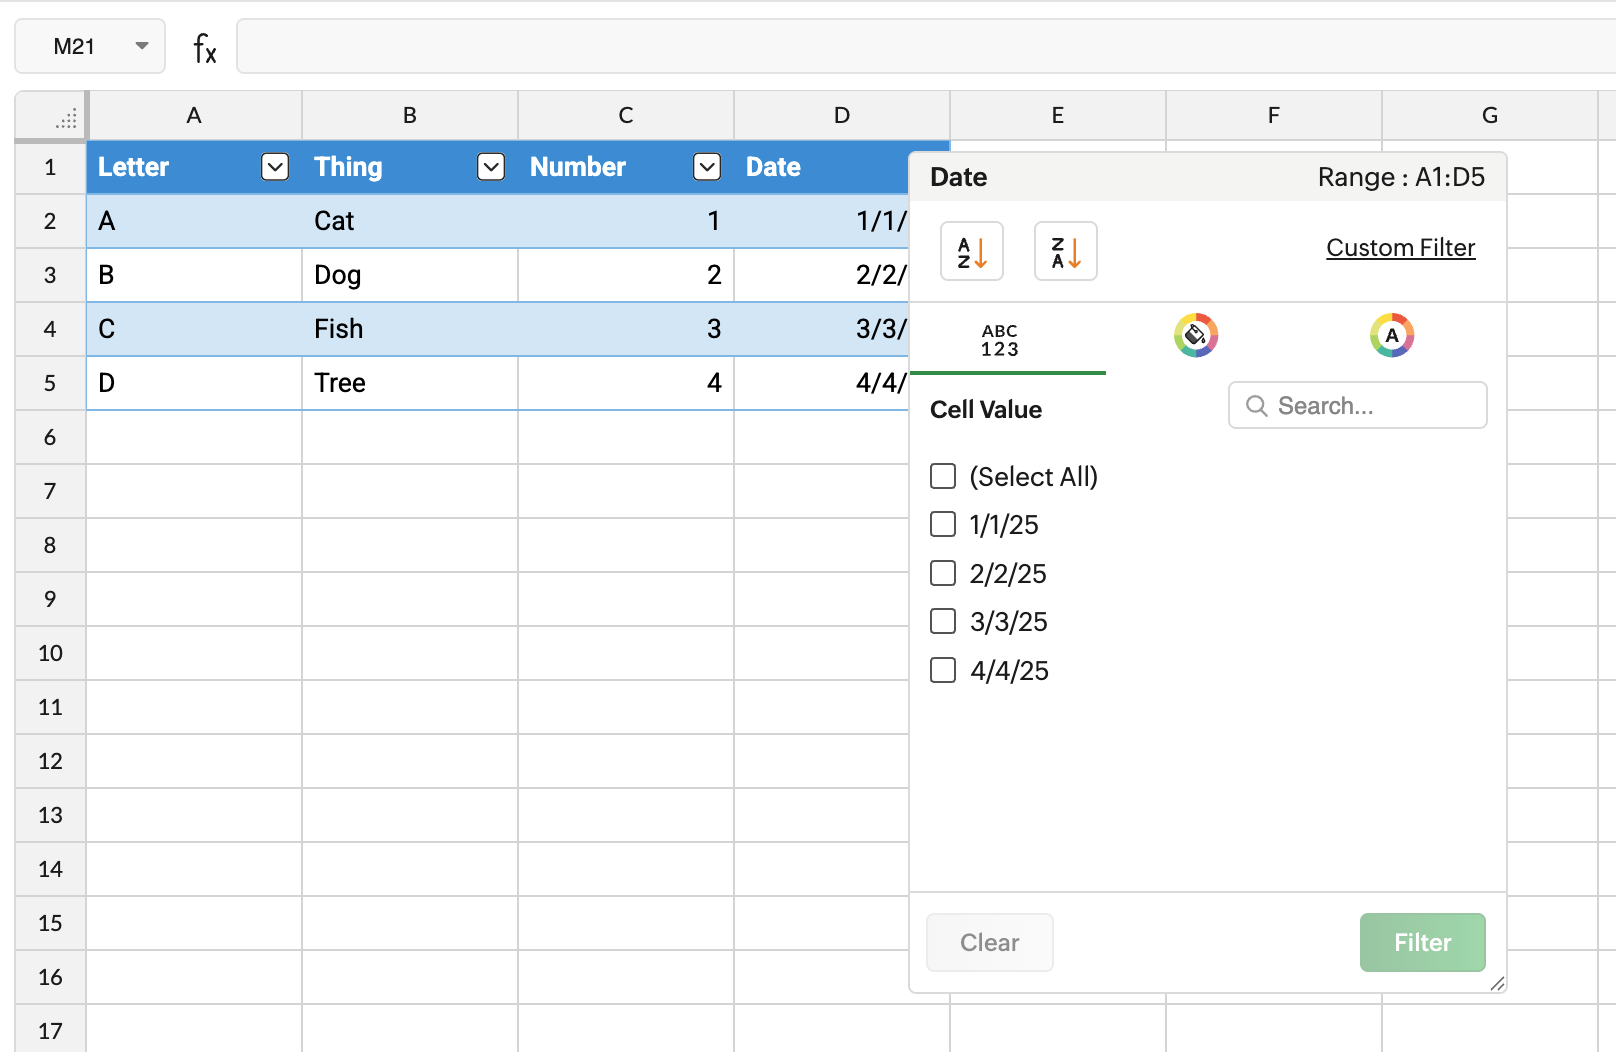Switch to filter by fill color
The image size is (1616, 1052).
pos(1195,336)
